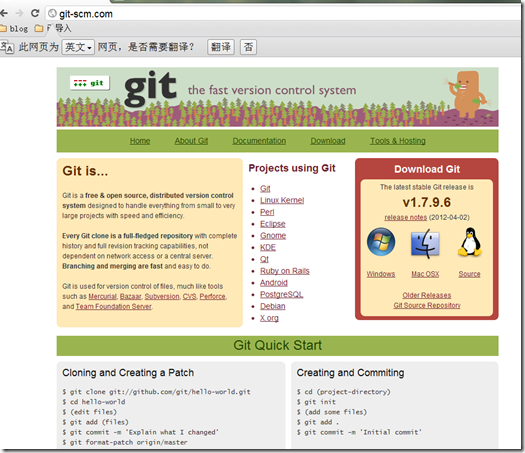
Task: Click the Git Quick Start heading bar
Action: click(x=278, y=346)
